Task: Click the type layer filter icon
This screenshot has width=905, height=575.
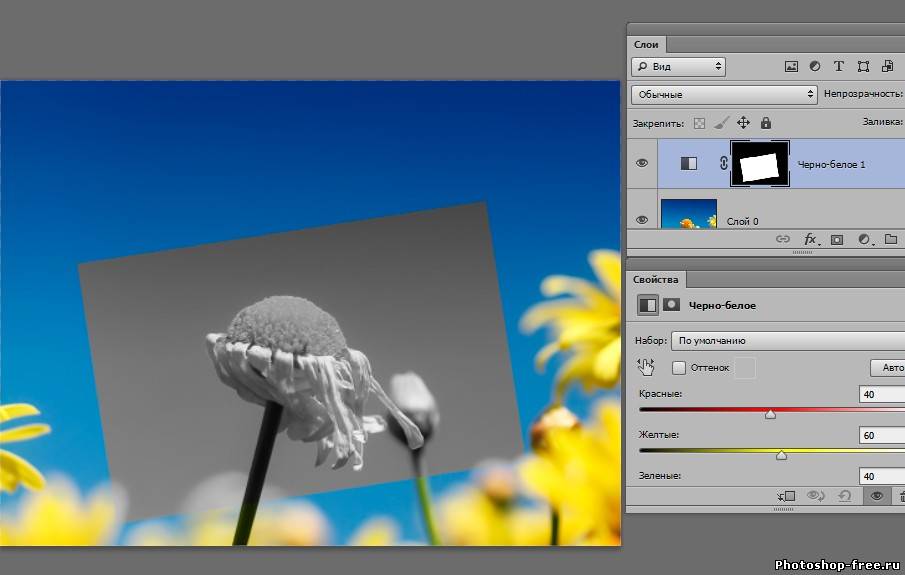Action: pos(839,67)
